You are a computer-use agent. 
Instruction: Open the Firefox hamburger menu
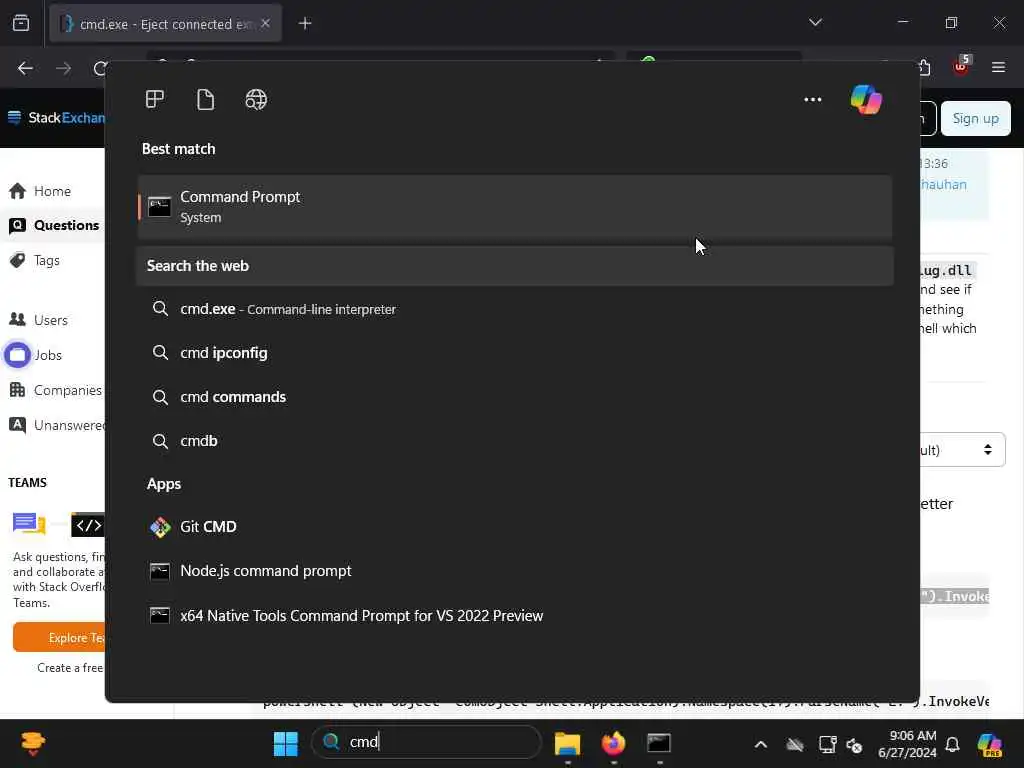[x=998, y=67]
